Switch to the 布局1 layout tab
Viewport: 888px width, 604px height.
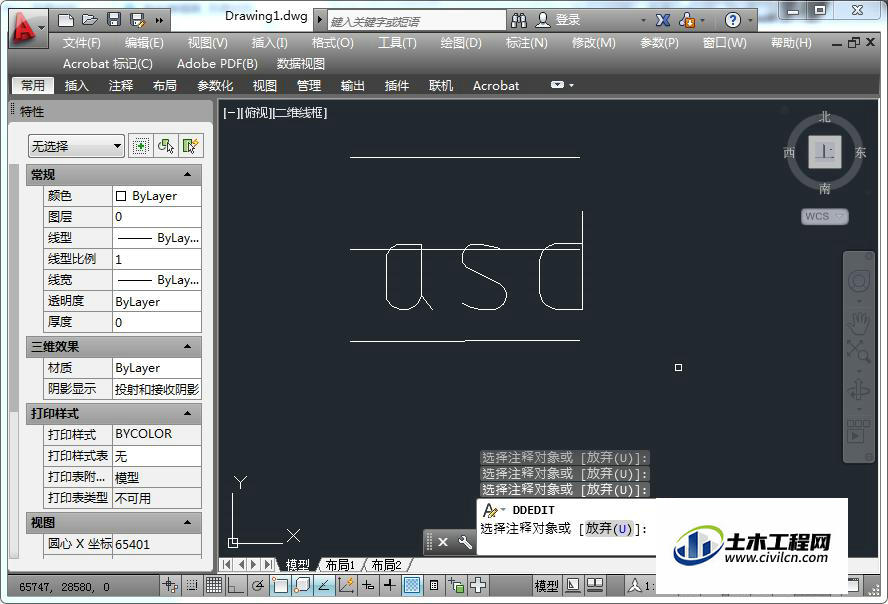340,564
